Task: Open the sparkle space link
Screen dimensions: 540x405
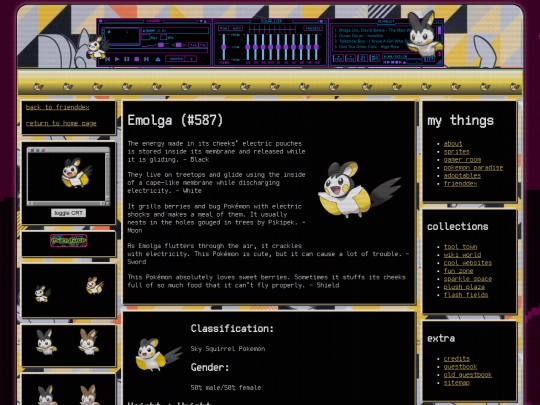Action: point(468,279)
